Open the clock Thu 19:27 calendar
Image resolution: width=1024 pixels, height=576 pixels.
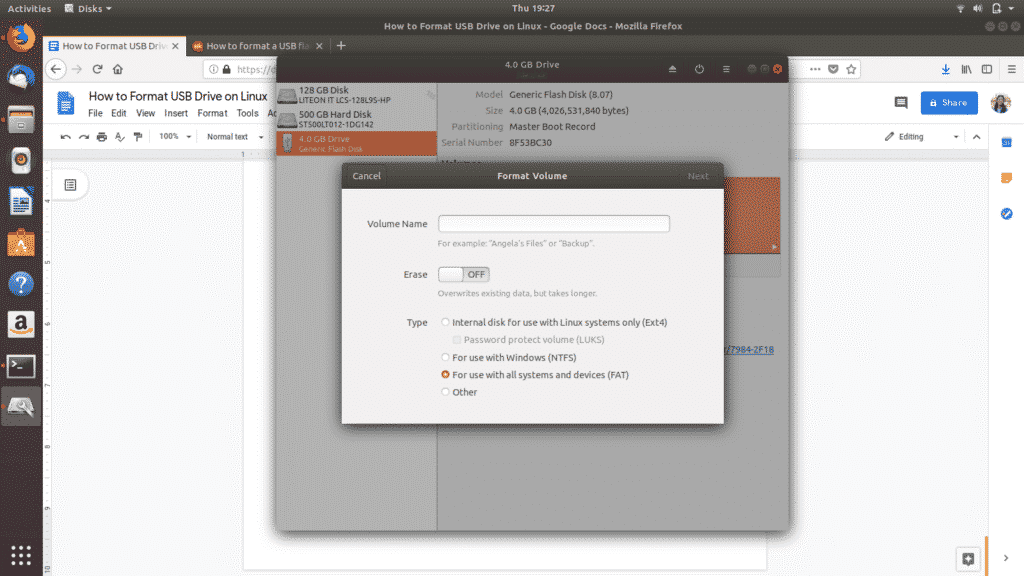pyautogui.click(x=533, y=8)
